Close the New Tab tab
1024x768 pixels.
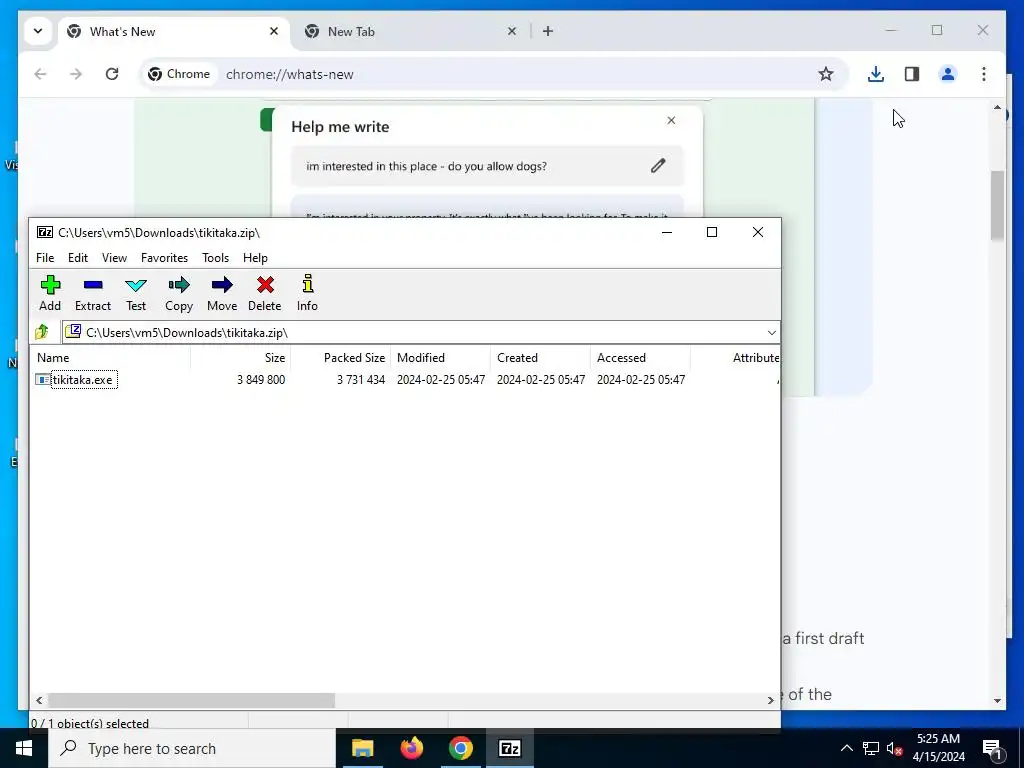pyautogui.click(x=511, y=31)
